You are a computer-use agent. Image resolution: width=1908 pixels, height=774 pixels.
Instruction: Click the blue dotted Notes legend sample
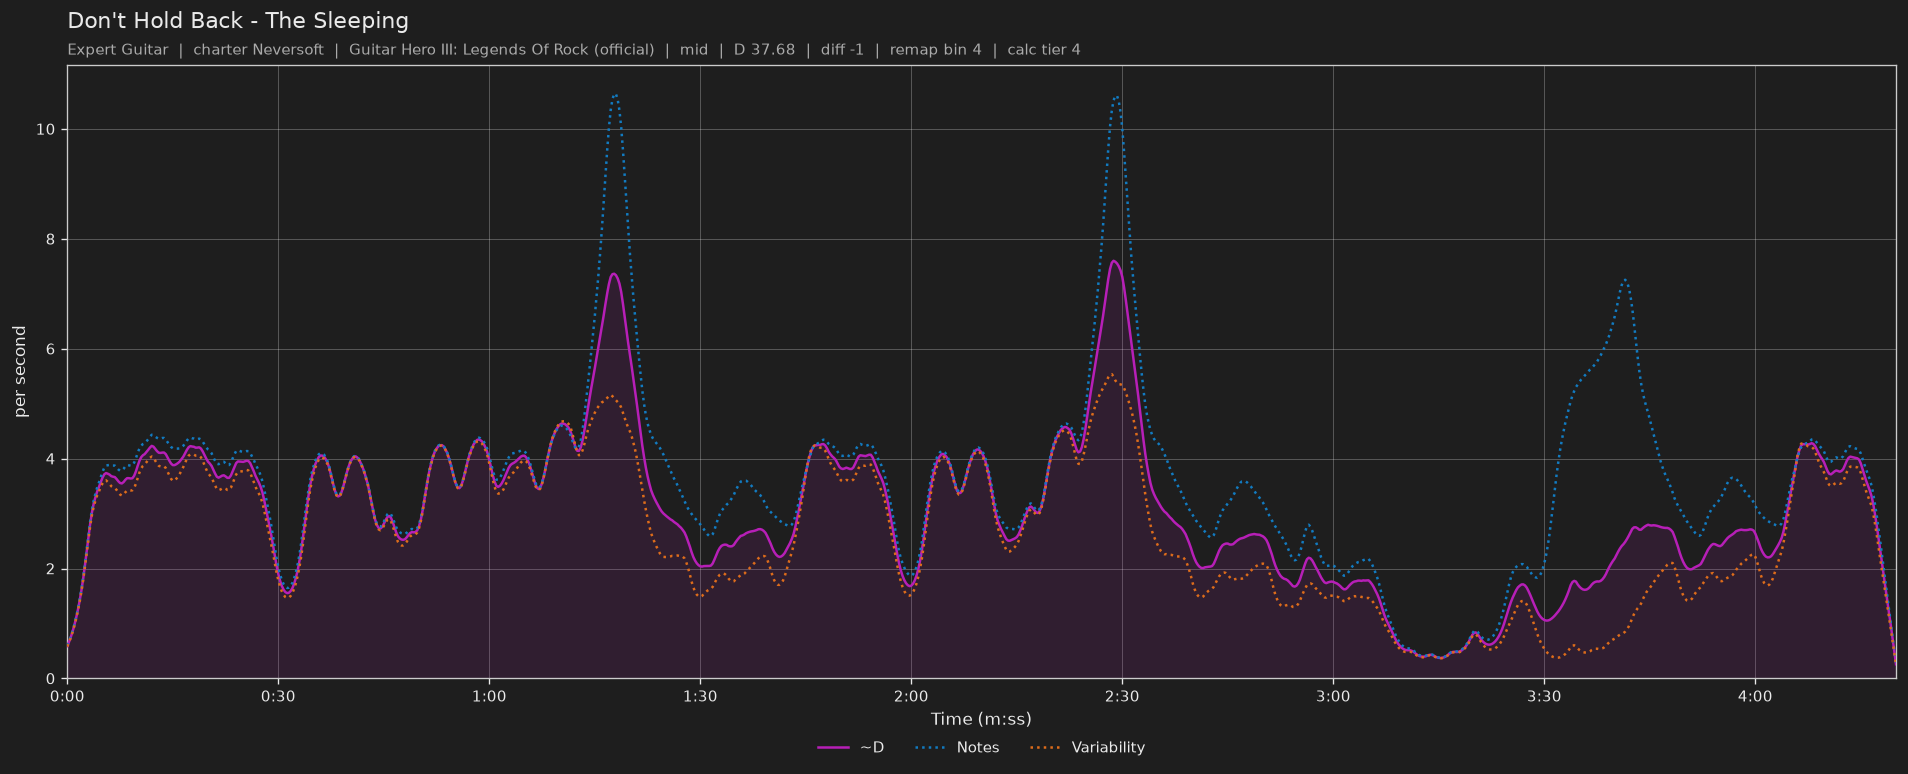pyautogui.click(x=929, y=748)
